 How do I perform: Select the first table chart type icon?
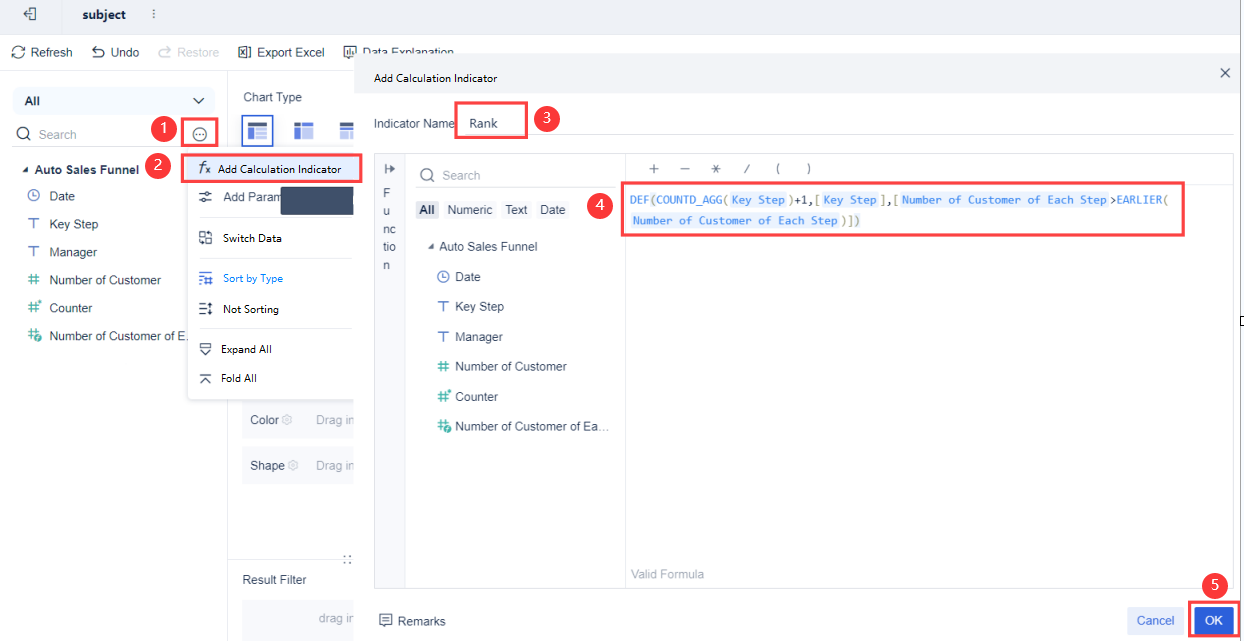(x=257, y=131)
